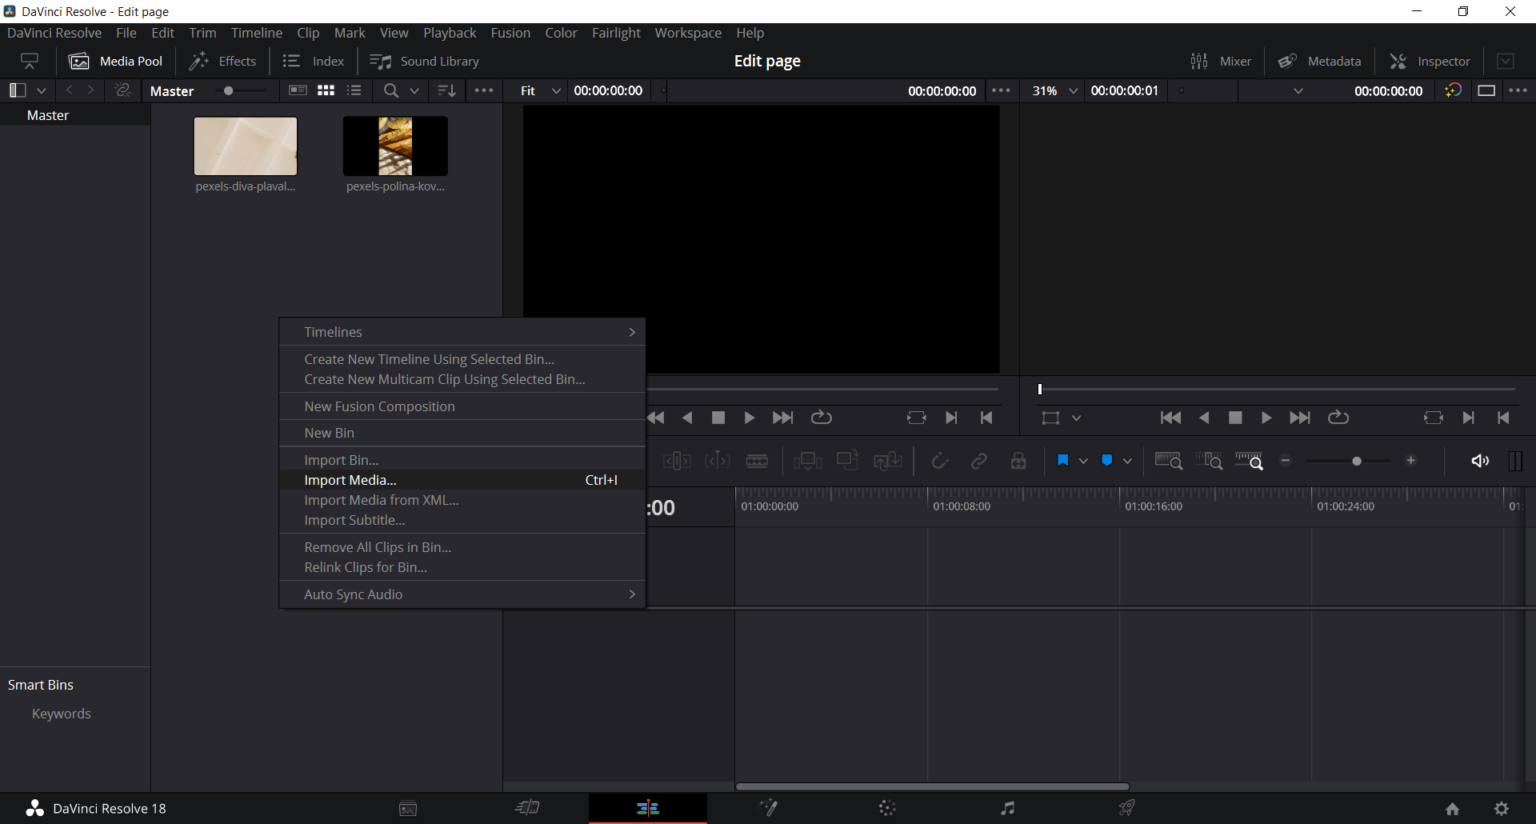
Task: Click the full extent zoom icon
Action: pyautogui.click(x=1168, y=460)
